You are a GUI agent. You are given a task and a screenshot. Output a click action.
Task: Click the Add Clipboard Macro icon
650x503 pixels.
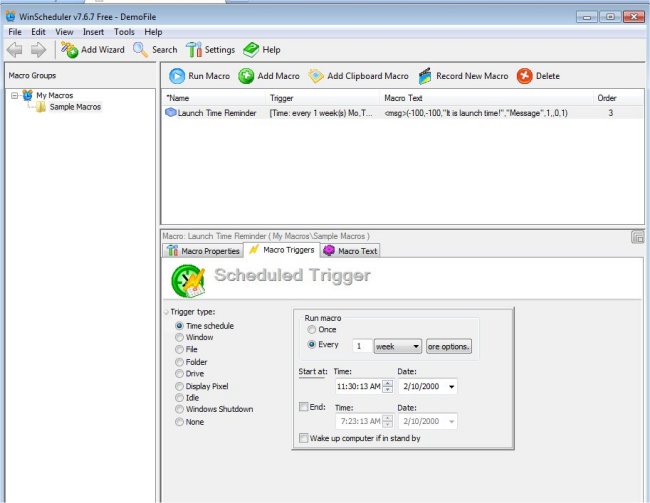(316, 76)
